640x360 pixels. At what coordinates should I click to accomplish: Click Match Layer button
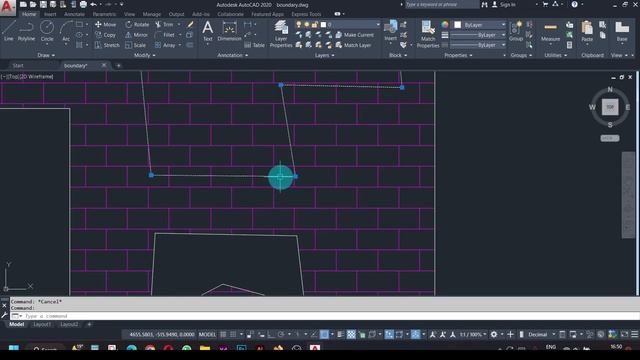tap(353, 45)
